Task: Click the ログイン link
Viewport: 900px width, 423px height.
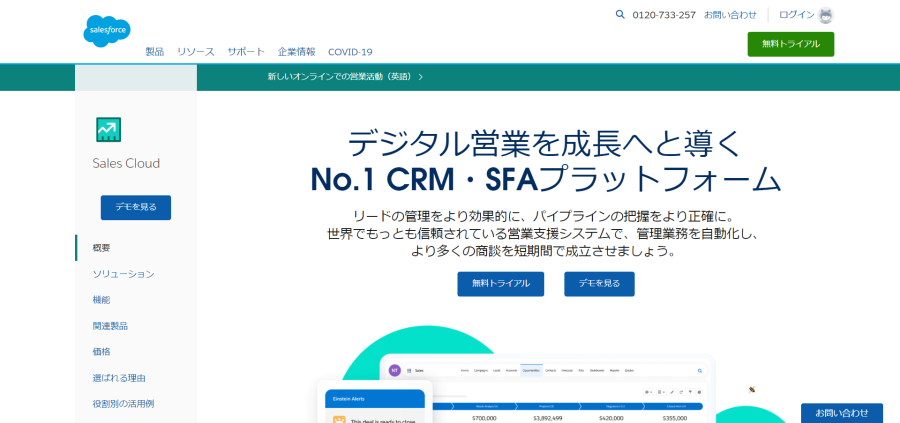Action: pos(797,15)
